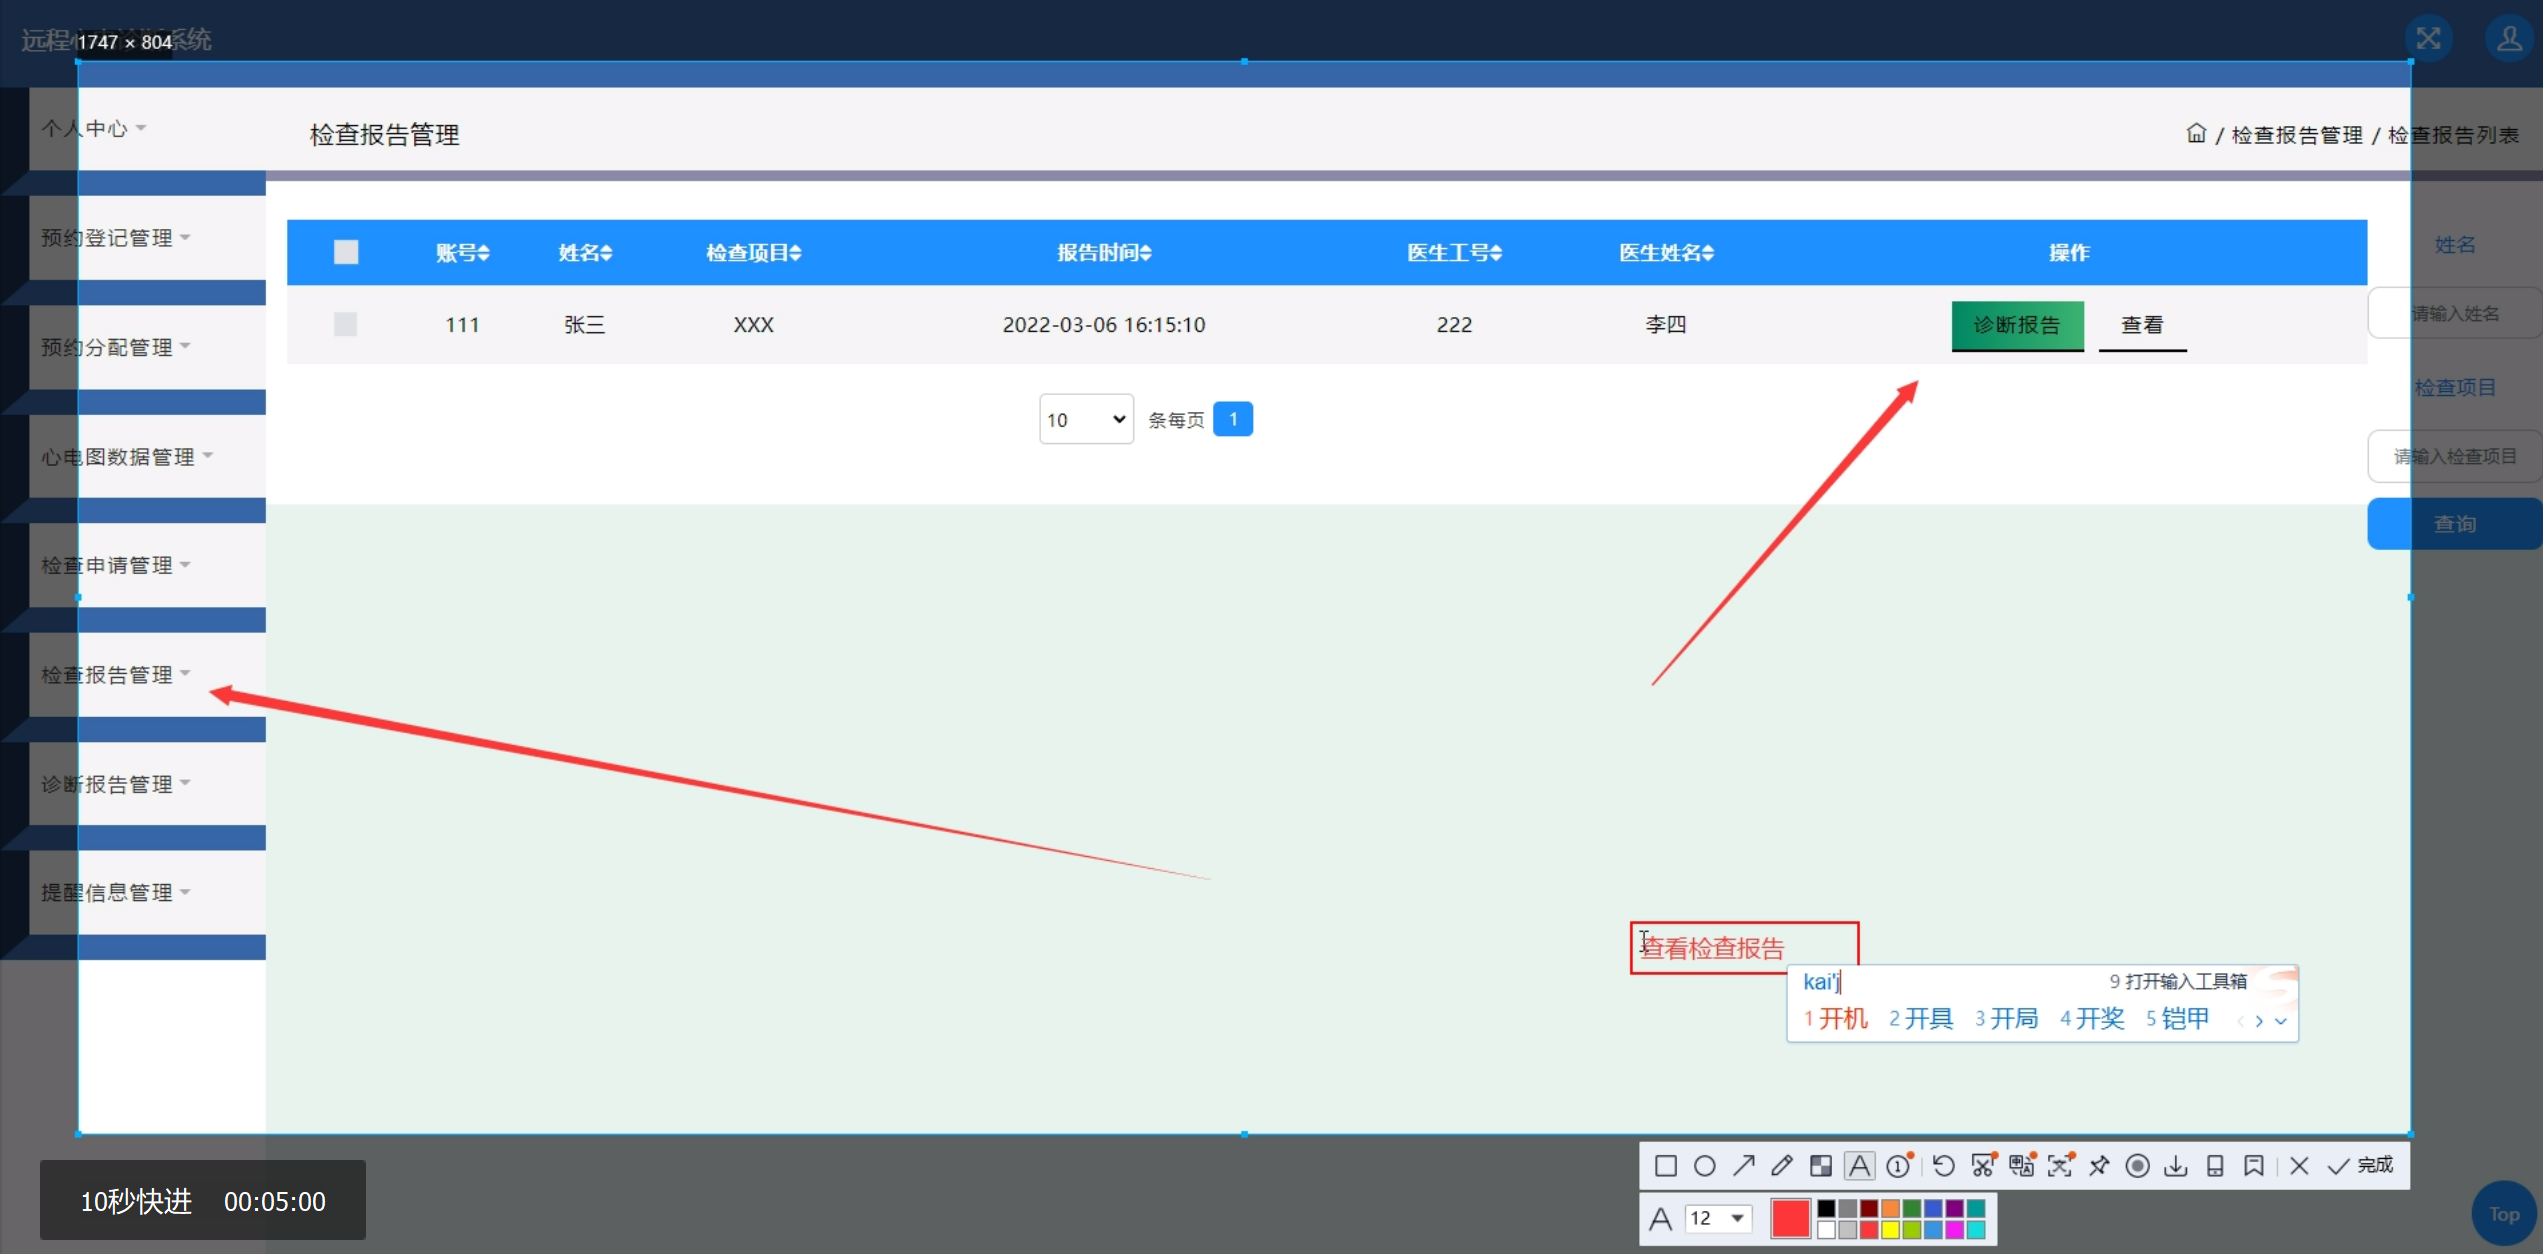Viewport: 2543px width, 1254px height.
Task: Save the screenshot using download icon
Action: tap(2175, 1165)
